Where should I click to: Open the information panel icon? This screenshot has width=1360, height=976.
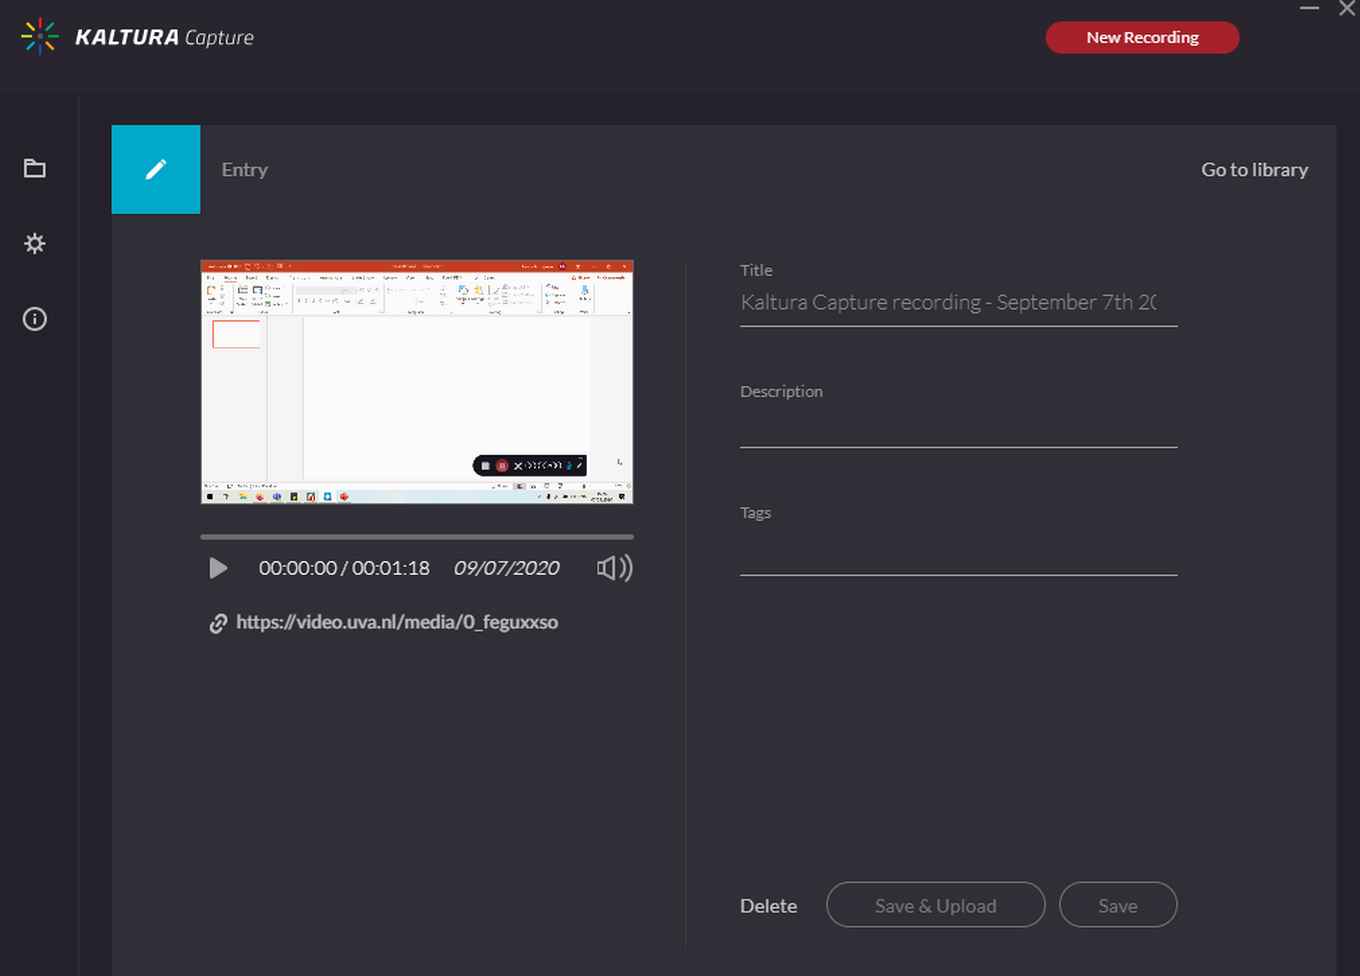(x=34, y=318)
